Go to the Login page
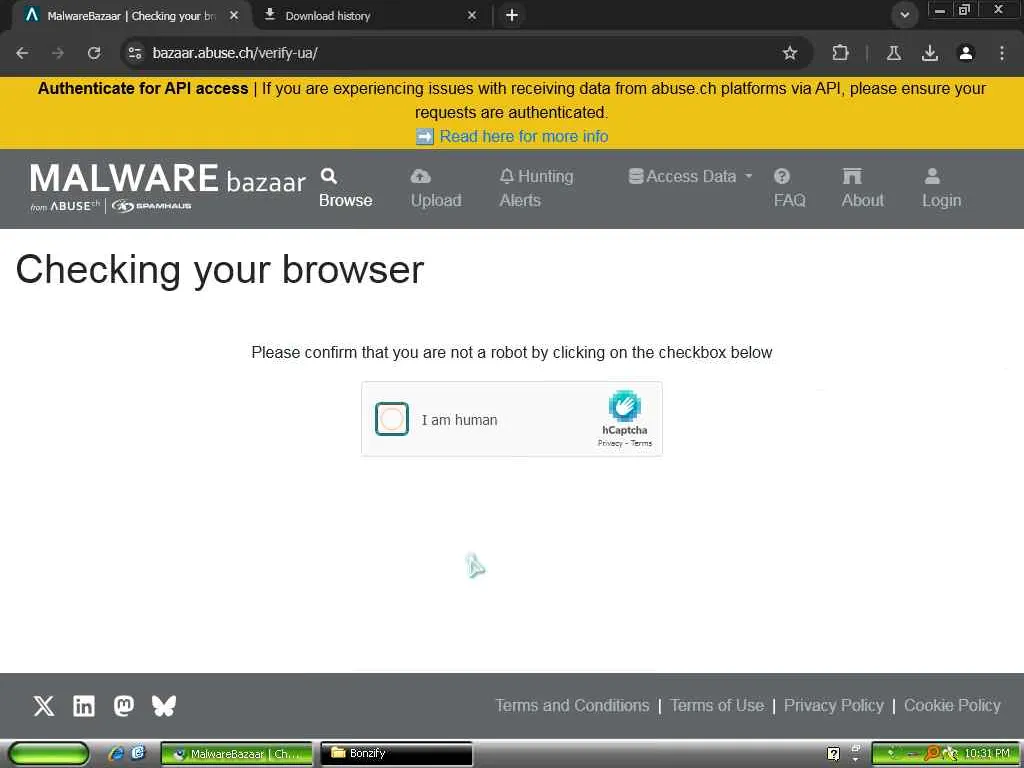1024x768 pixels. point(941,188)
